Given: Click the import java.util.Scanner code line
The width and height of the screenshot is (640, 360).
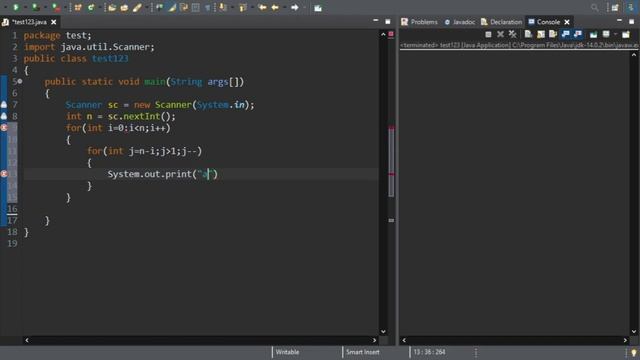Looking at the screenshot, I should pos(89,47).
